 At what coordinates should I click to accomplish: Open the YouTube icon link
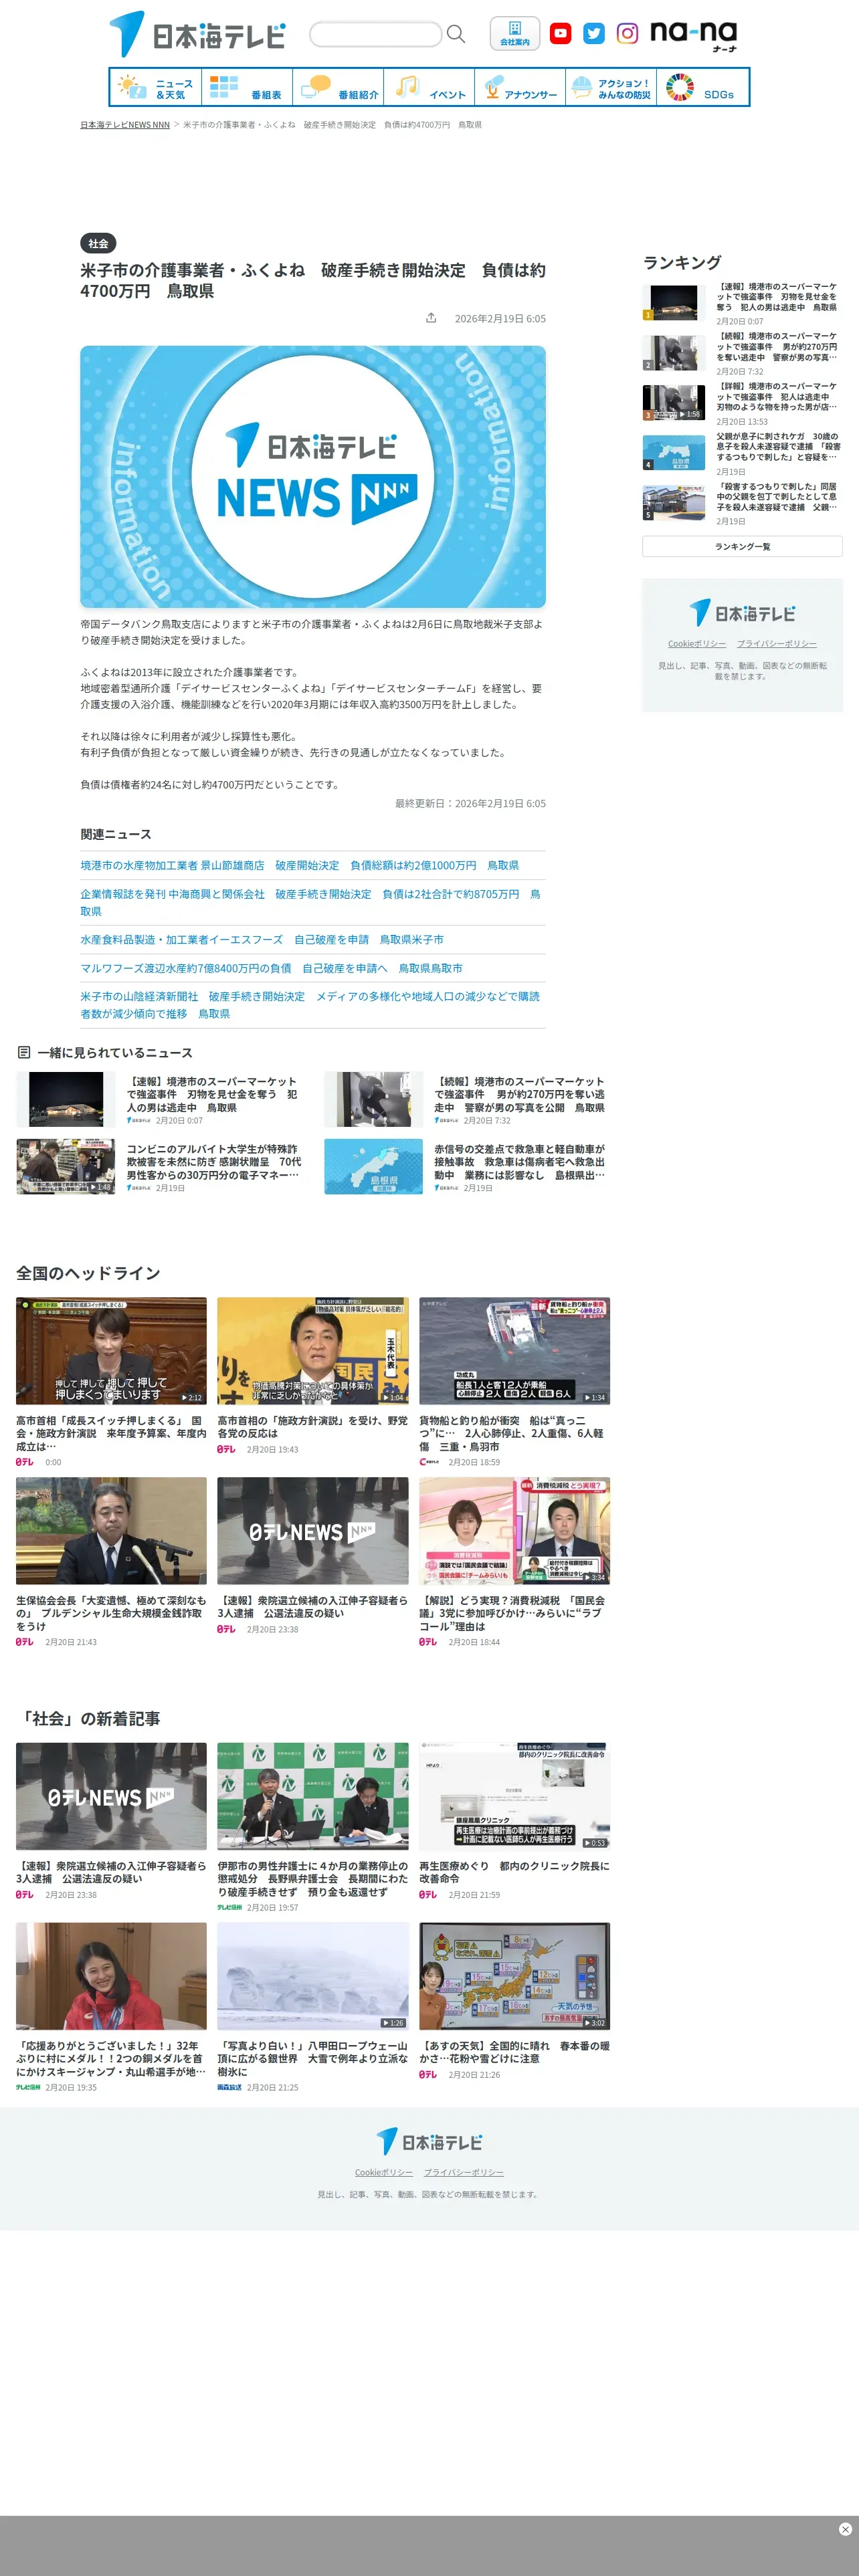561,34
